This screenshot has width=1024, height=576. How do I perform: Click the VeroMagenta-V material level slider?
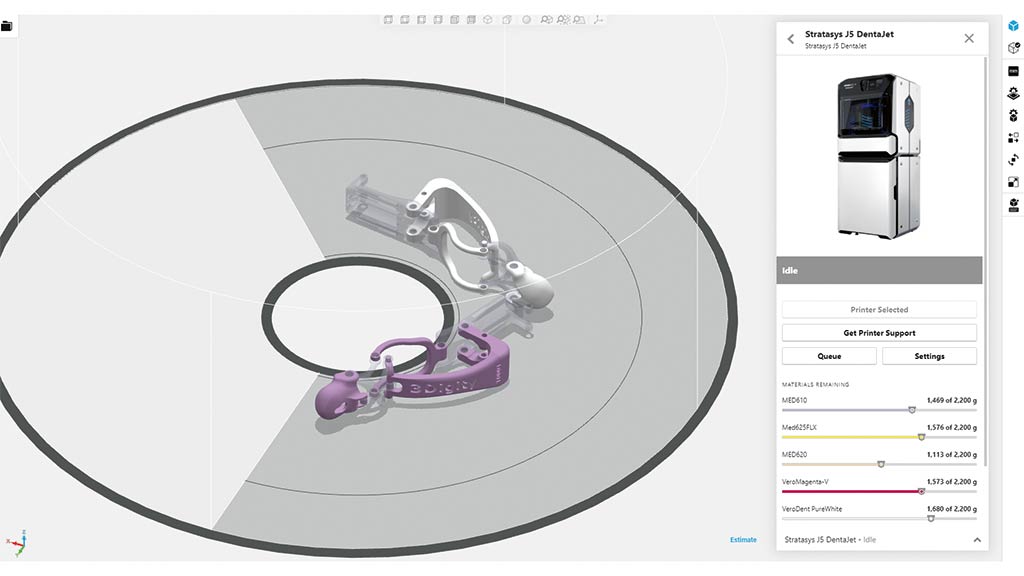pos(921,491)
